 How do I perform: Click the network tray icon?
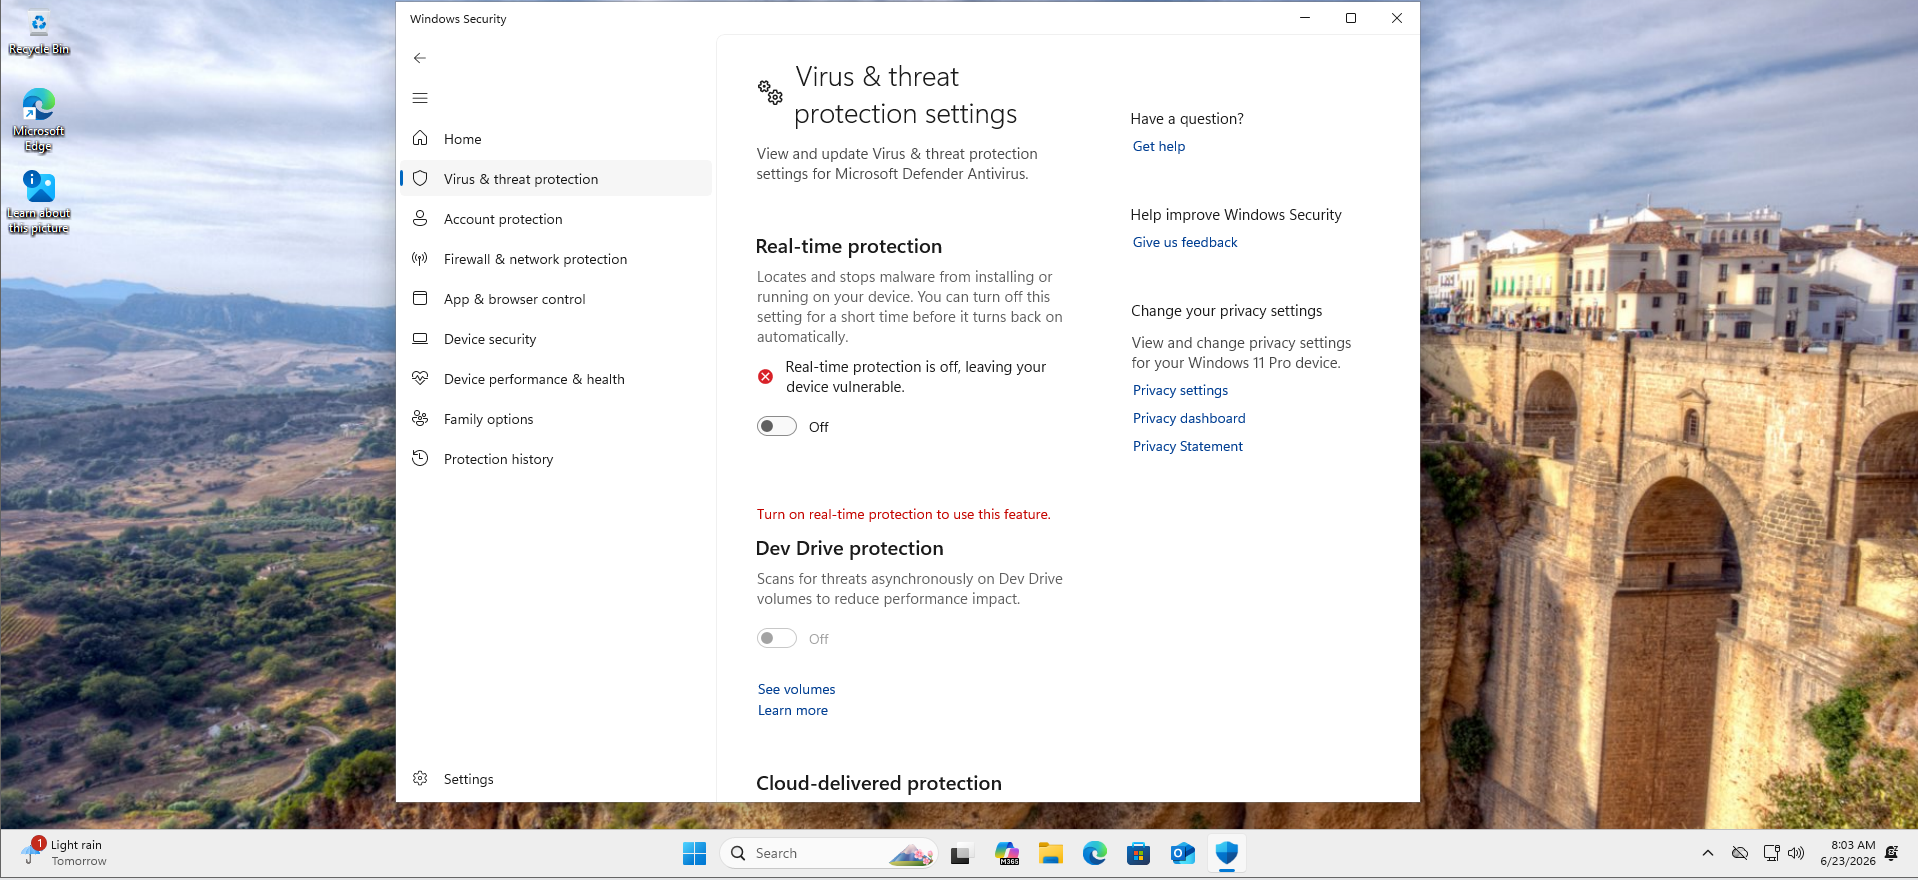pos(1771,853)
